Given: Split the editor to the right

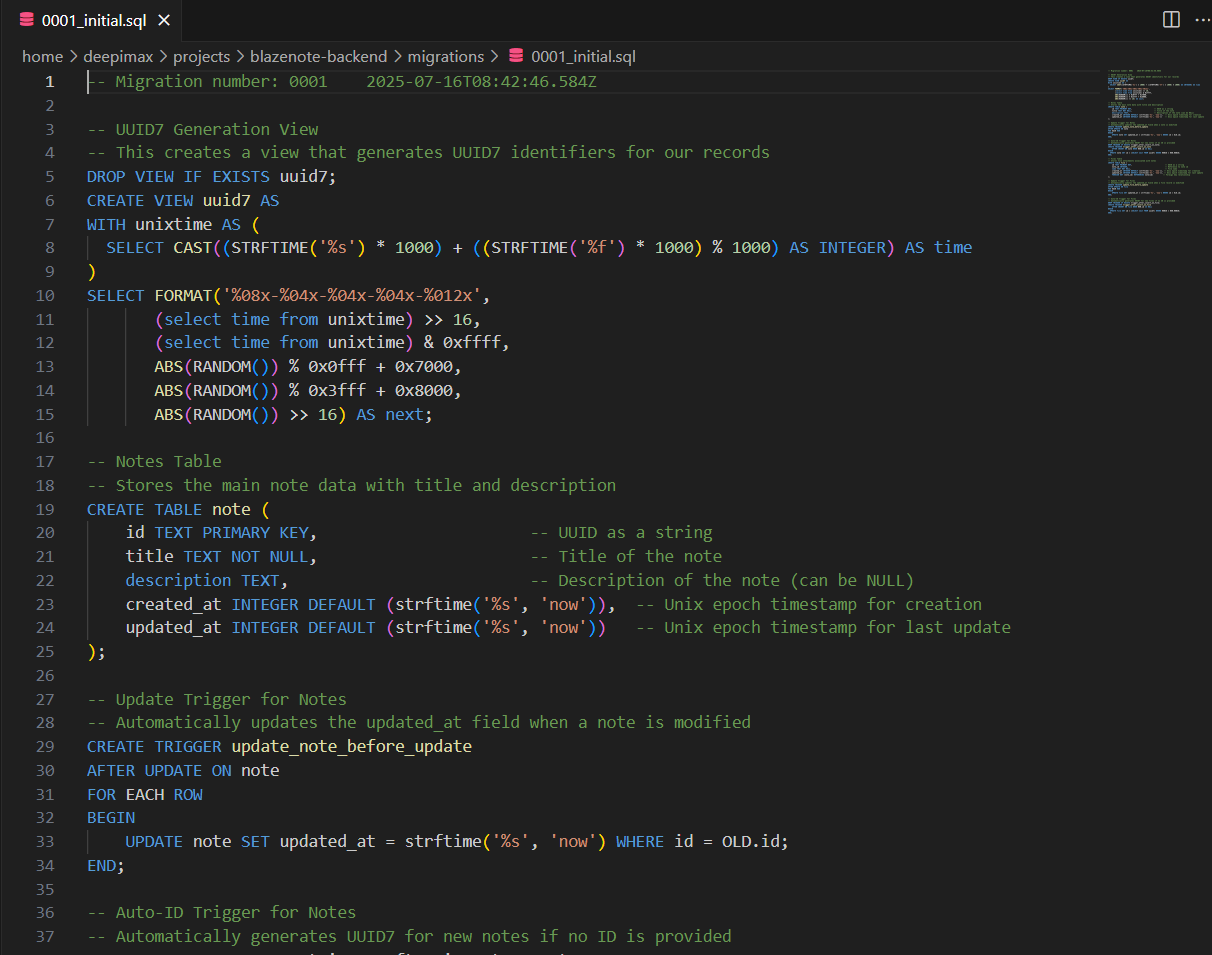Looking at the screenshot, I should coord(1170,19).
